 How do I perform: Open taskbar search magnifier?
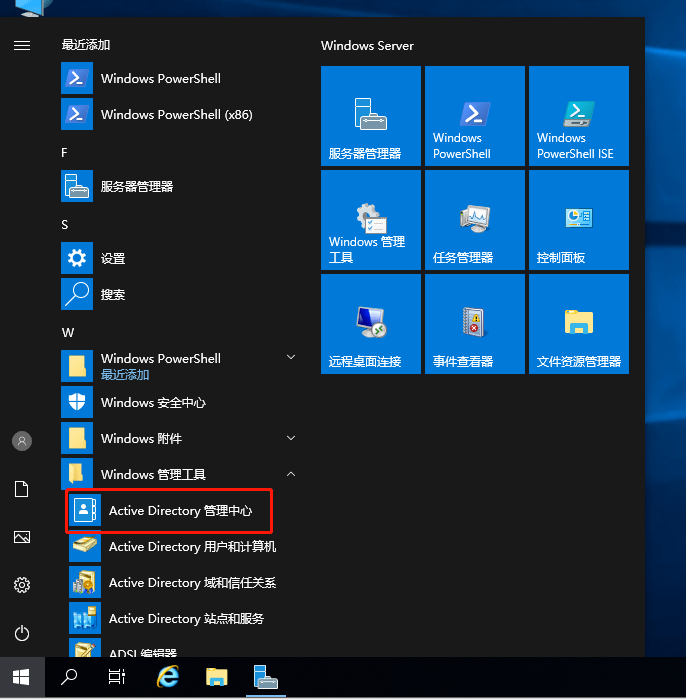[69, 677]
